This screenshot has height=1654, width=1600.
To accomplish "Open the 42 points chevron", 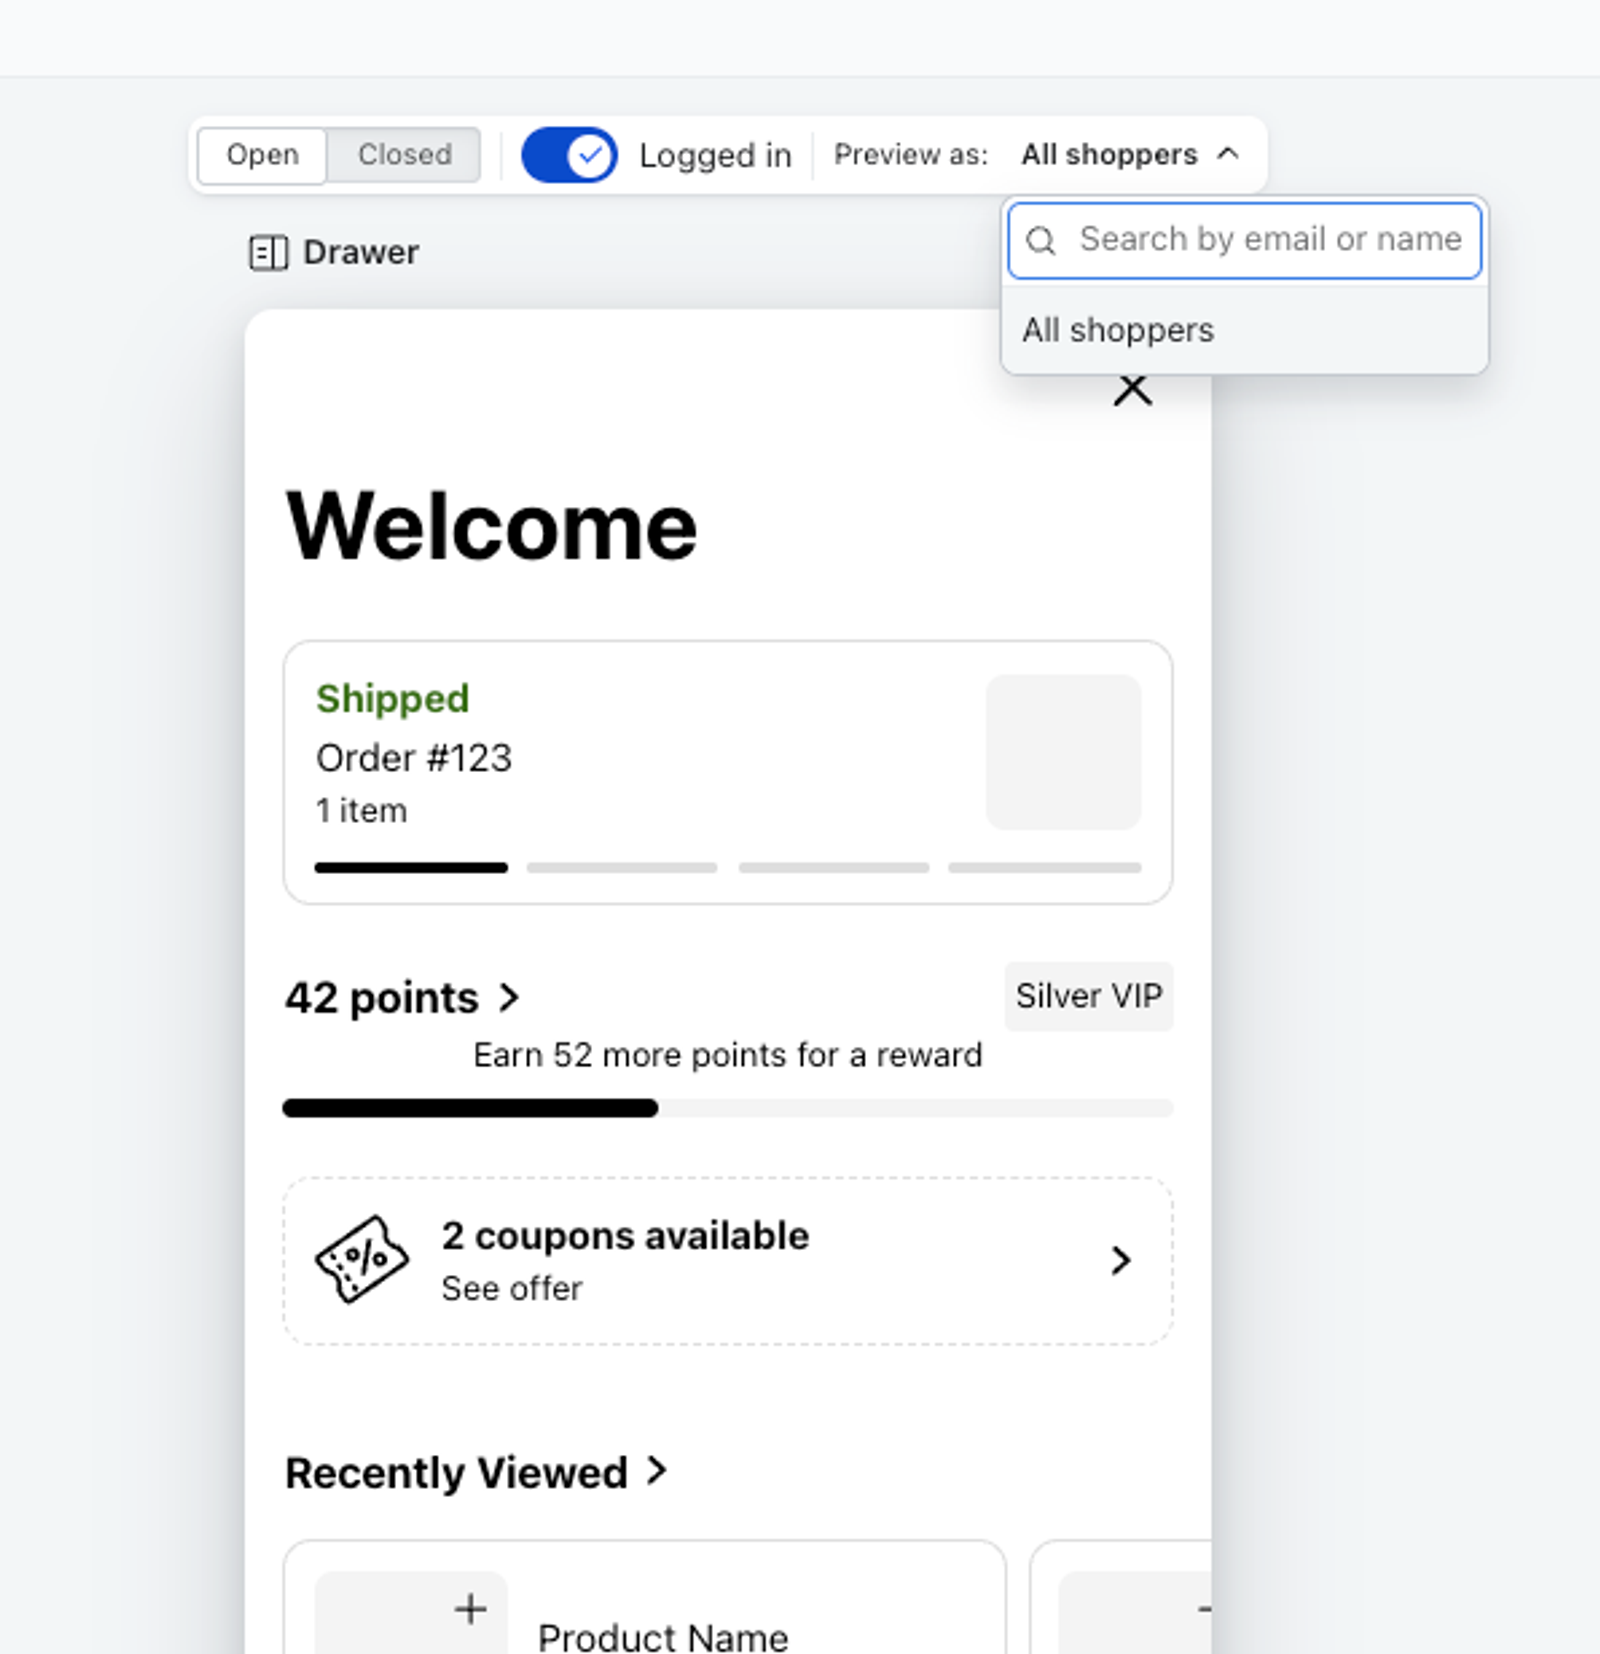I will pyautogui.click(x=509, y=997).
